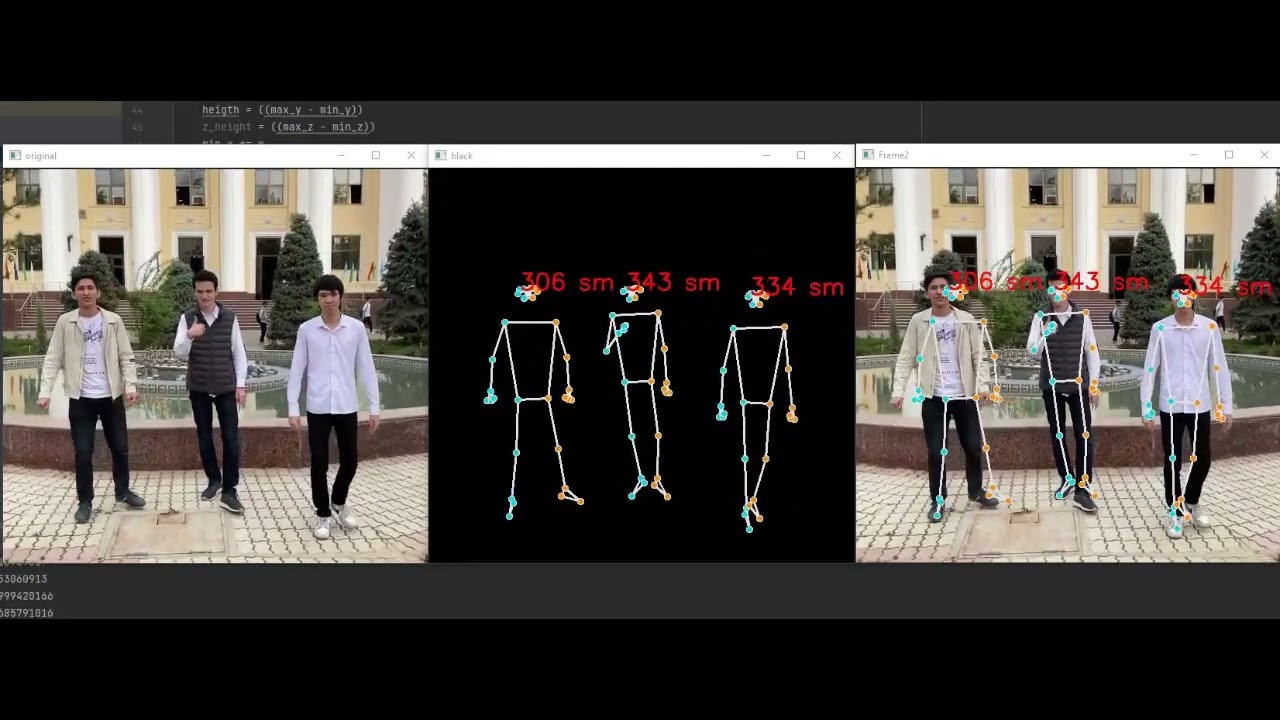The image size is (1280, 720).
Task: Maximize the 'black' window
Action: 801,156
